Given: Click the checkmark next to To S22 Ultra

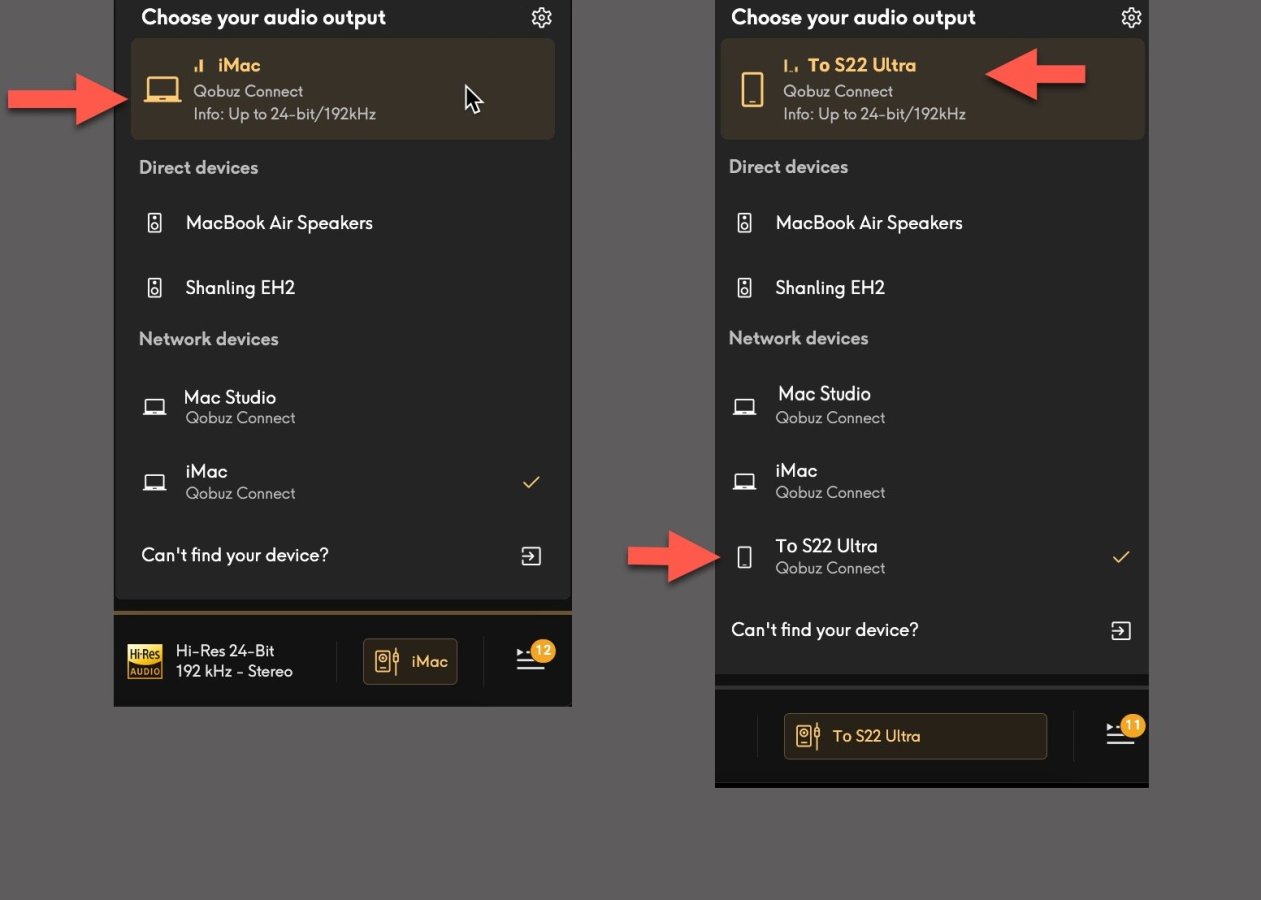Looking at the screenshot, I should tap(1121, 557).
